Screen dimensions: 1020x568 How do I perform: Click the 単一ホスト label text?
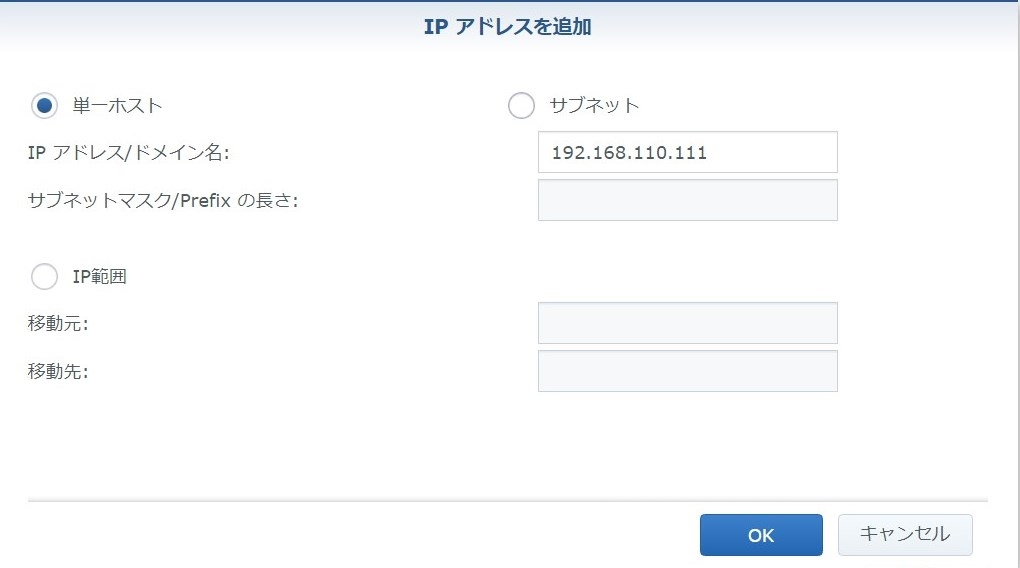click(x=117, y=105)
